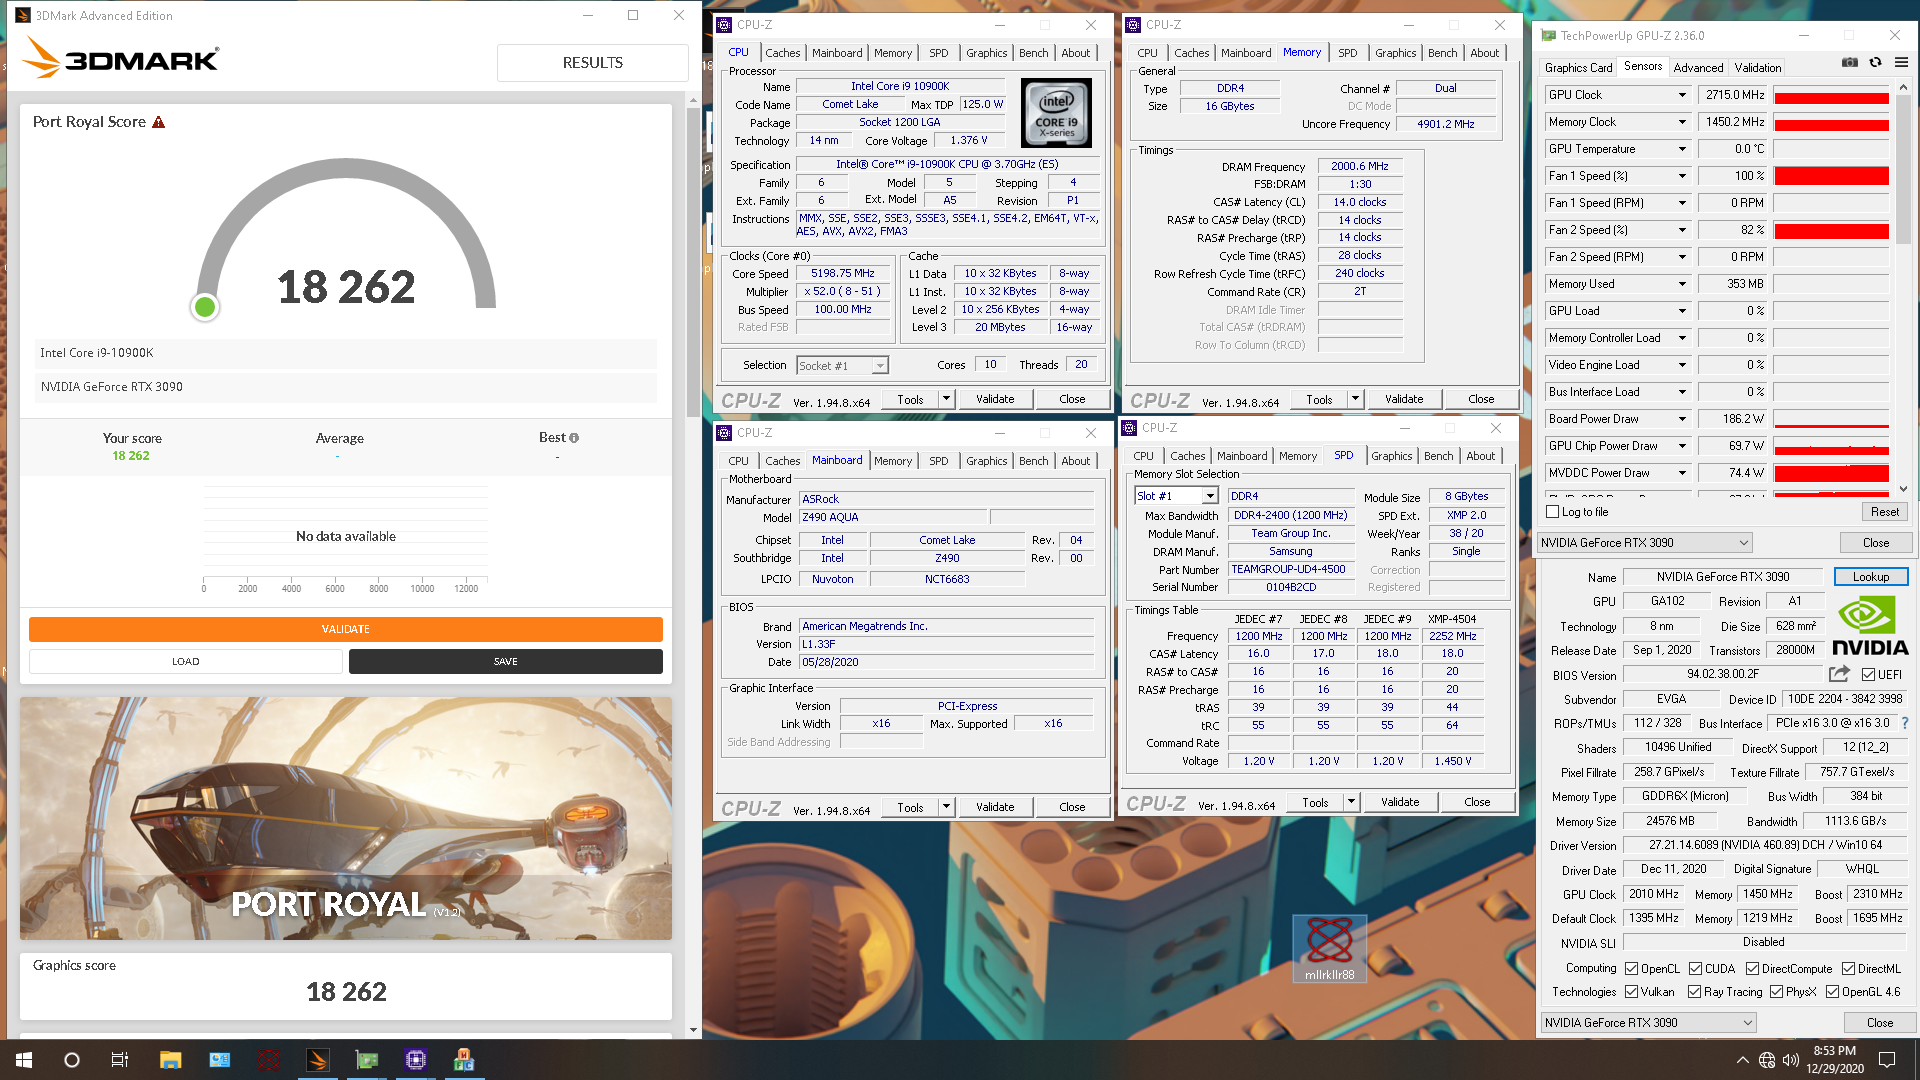
Task: Switch to CPU-Z via taskbar icon
Action: point(416,1060)
